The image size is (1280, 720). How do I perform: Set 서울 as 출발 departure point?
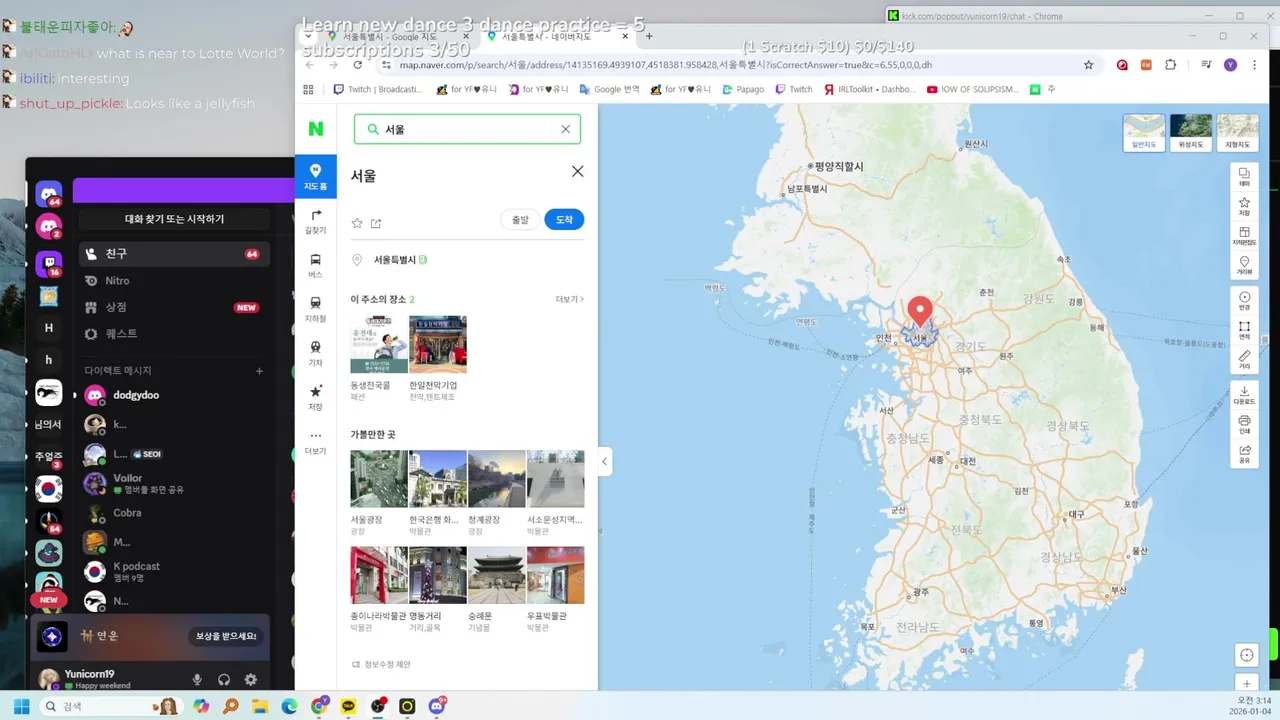click(520, 220)
